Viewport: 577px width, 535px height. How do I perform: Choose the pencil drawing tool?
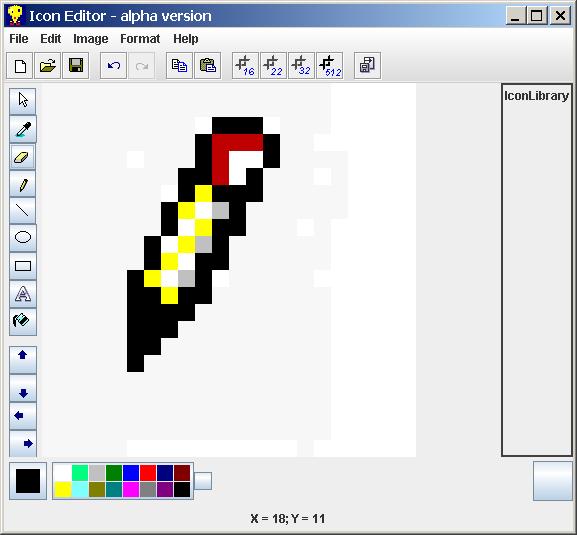click(23, 184)
